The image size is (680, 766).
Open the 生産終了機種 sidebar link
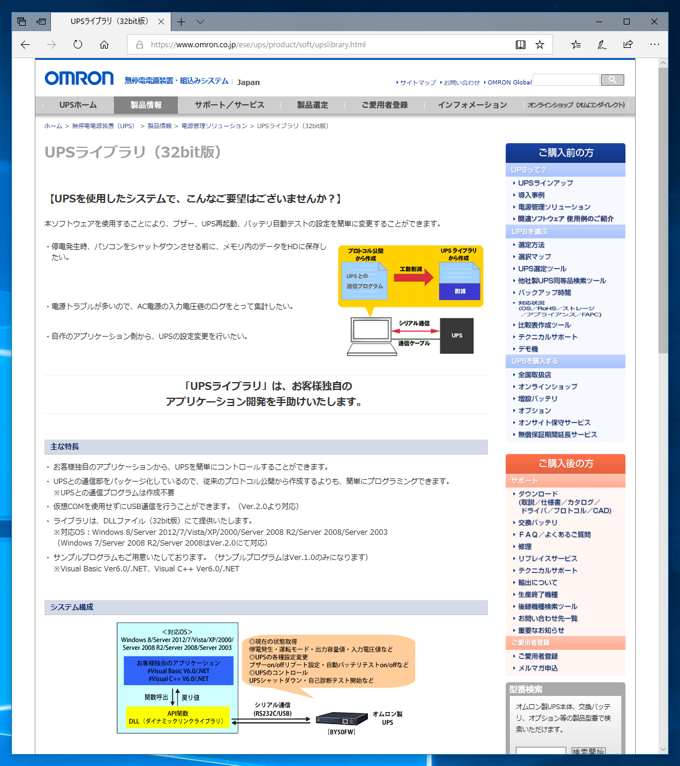coord(537,595)
